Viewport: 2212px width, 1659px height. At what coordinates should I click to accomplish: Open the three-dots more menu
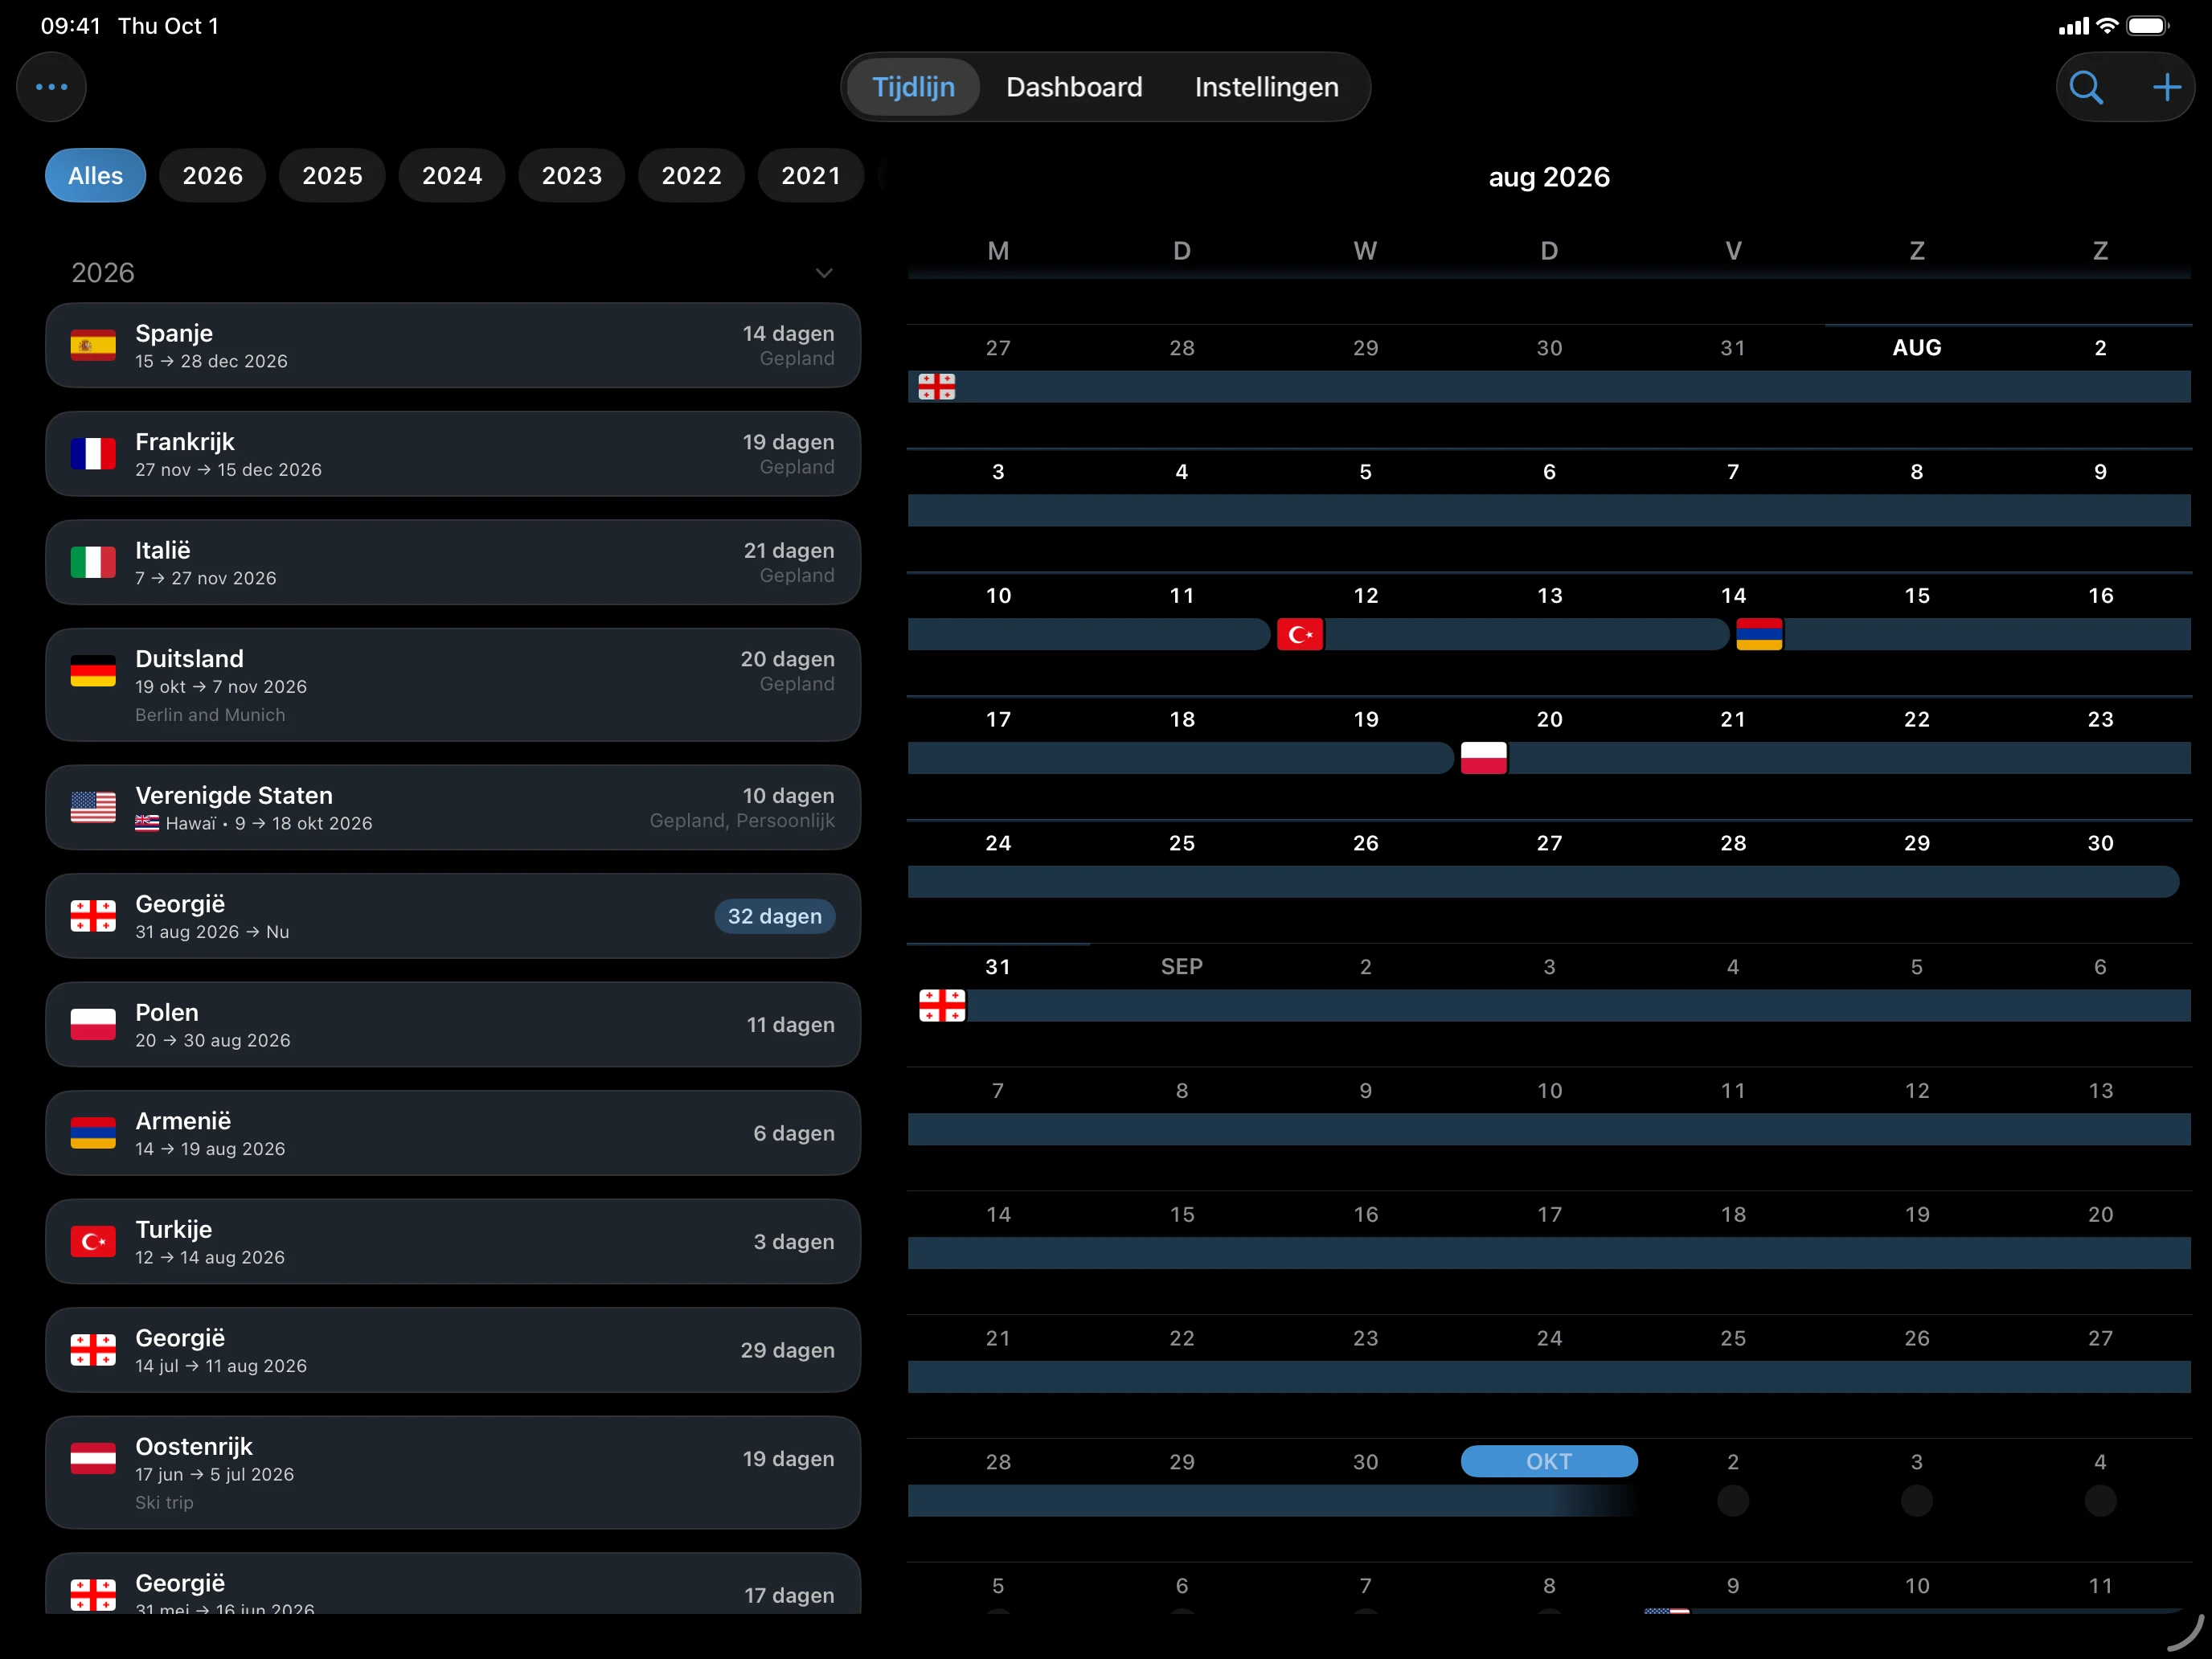point(51,87)
